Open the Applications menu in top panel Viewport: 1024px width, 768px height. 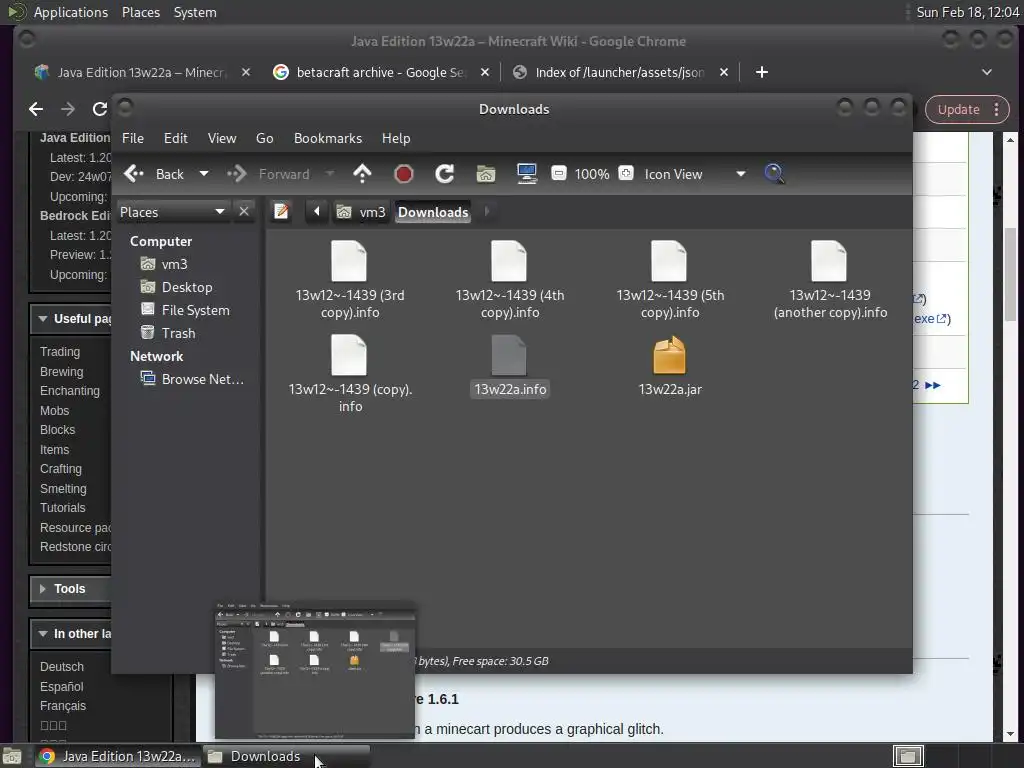(71, 12)
